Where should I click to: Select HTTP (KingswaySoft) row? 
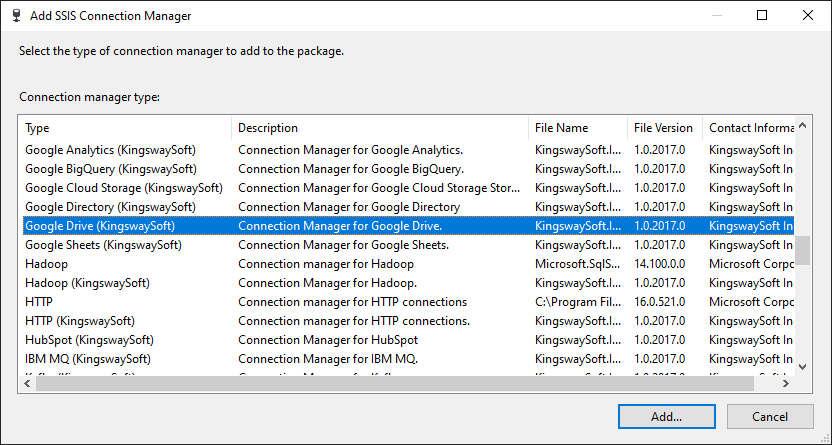click(x=408, y=321)
